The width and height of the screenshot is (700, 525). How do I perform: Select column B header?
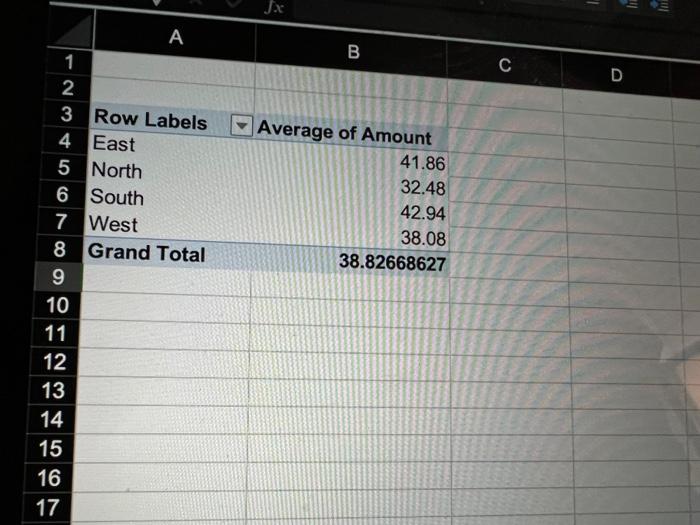pyautogui.click(x=353, y=52)
